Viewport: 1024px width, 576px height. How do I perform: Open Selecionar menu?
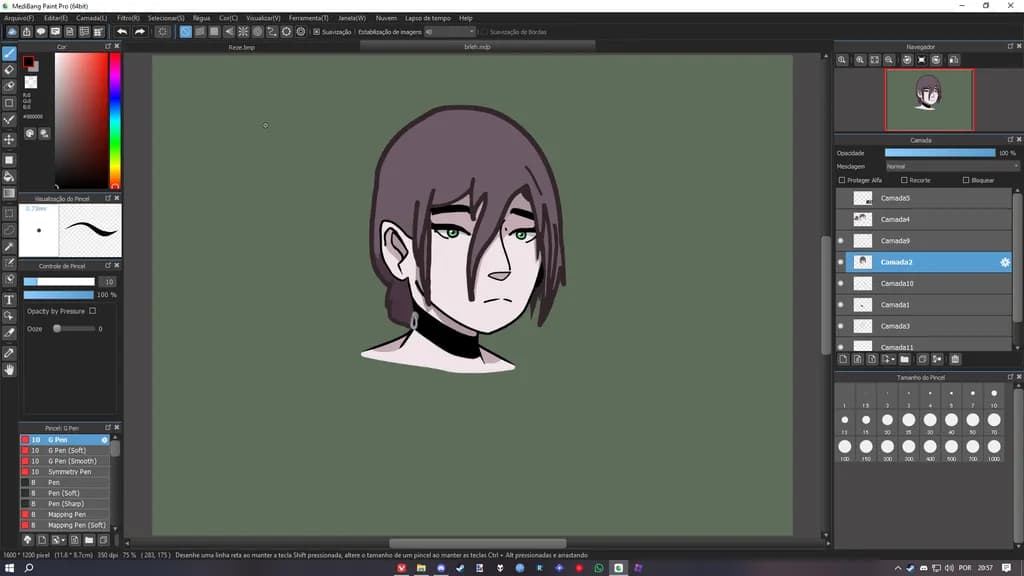click(x=166, y=18)
